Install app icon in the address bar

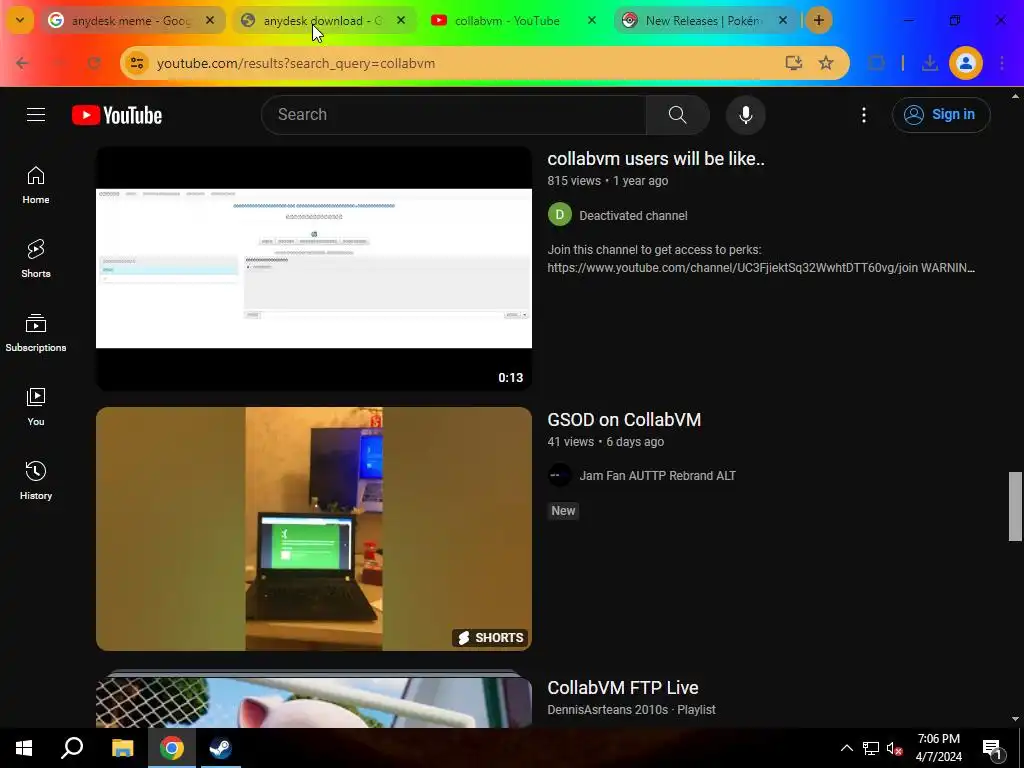[x=793, y=63]
